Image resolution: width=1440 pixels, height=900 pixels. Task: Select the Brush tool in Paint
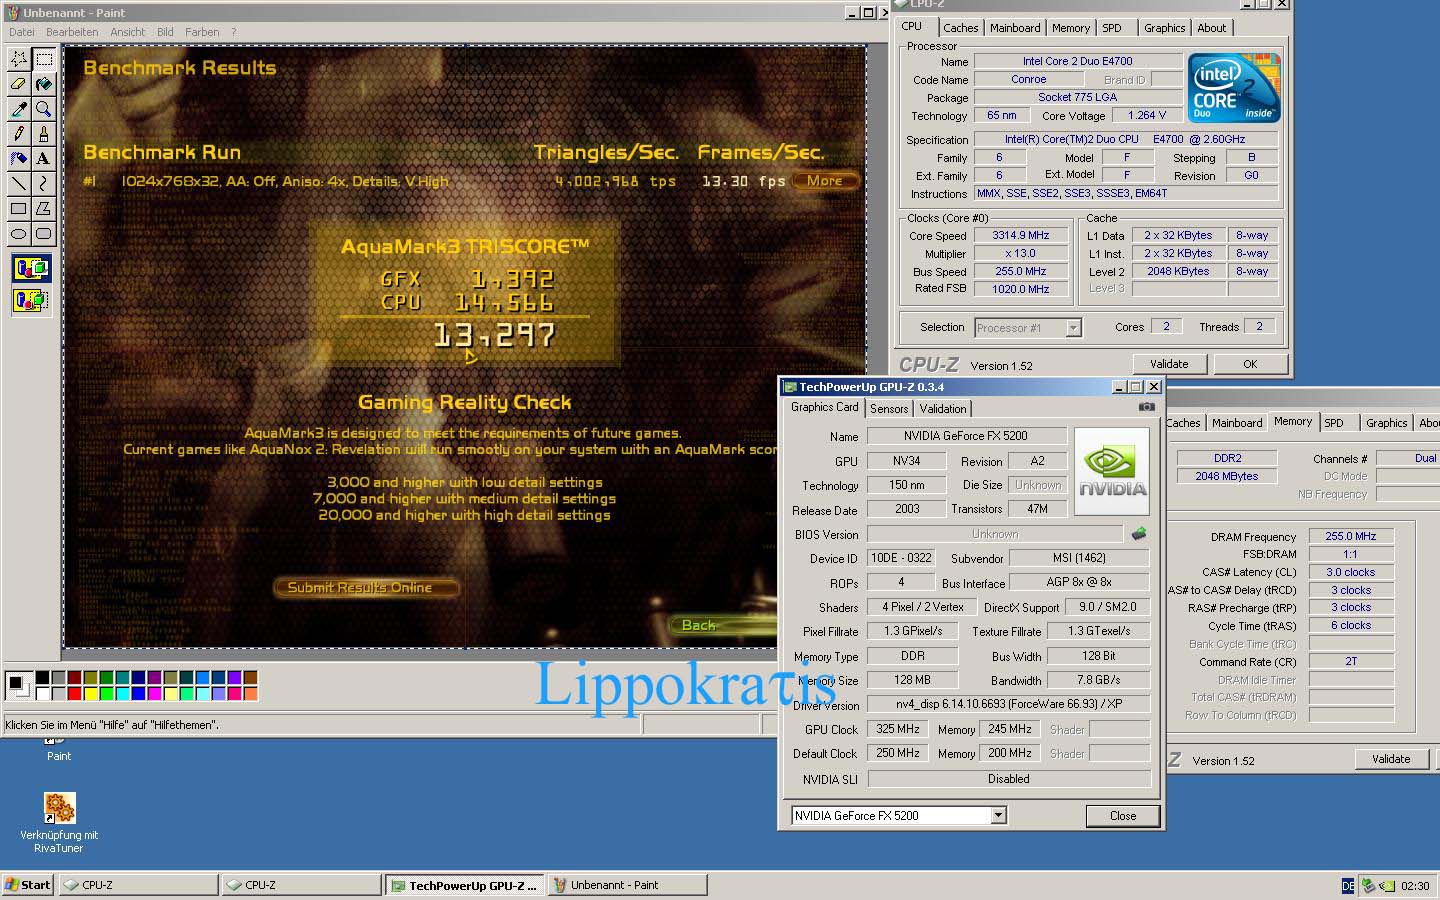43,134
